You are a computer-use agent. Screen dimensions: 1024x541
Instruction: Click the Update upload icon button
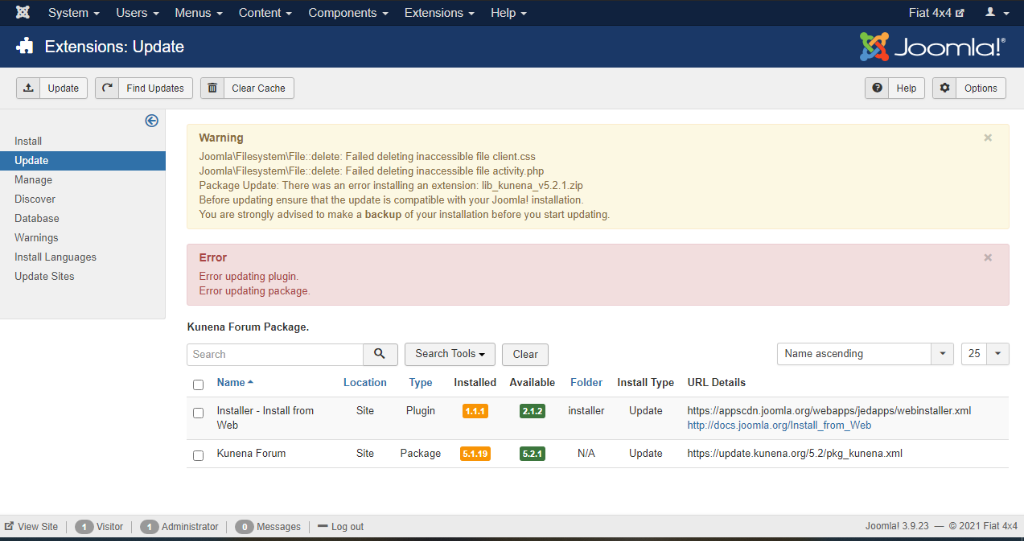(x=28, y=88)
